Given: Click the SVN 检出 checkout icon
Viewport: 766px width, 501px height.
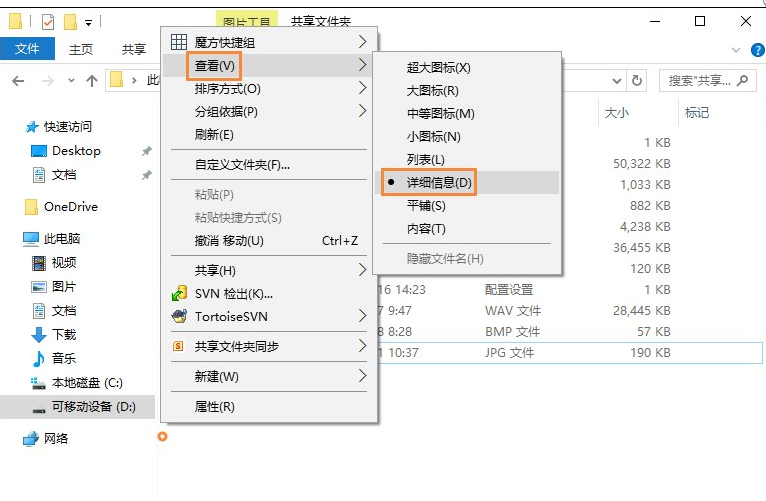Looking at the screenshot, I should click(179, 293).
